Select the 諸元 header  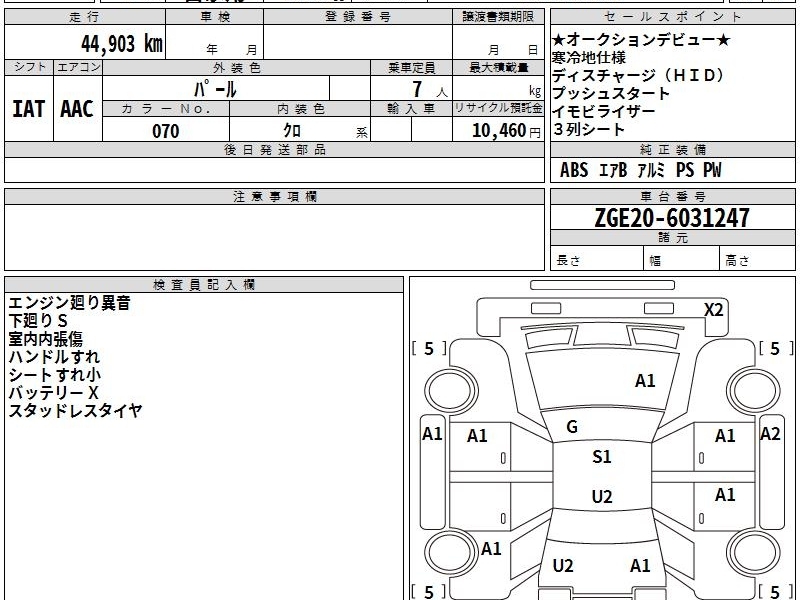(672, 238)
